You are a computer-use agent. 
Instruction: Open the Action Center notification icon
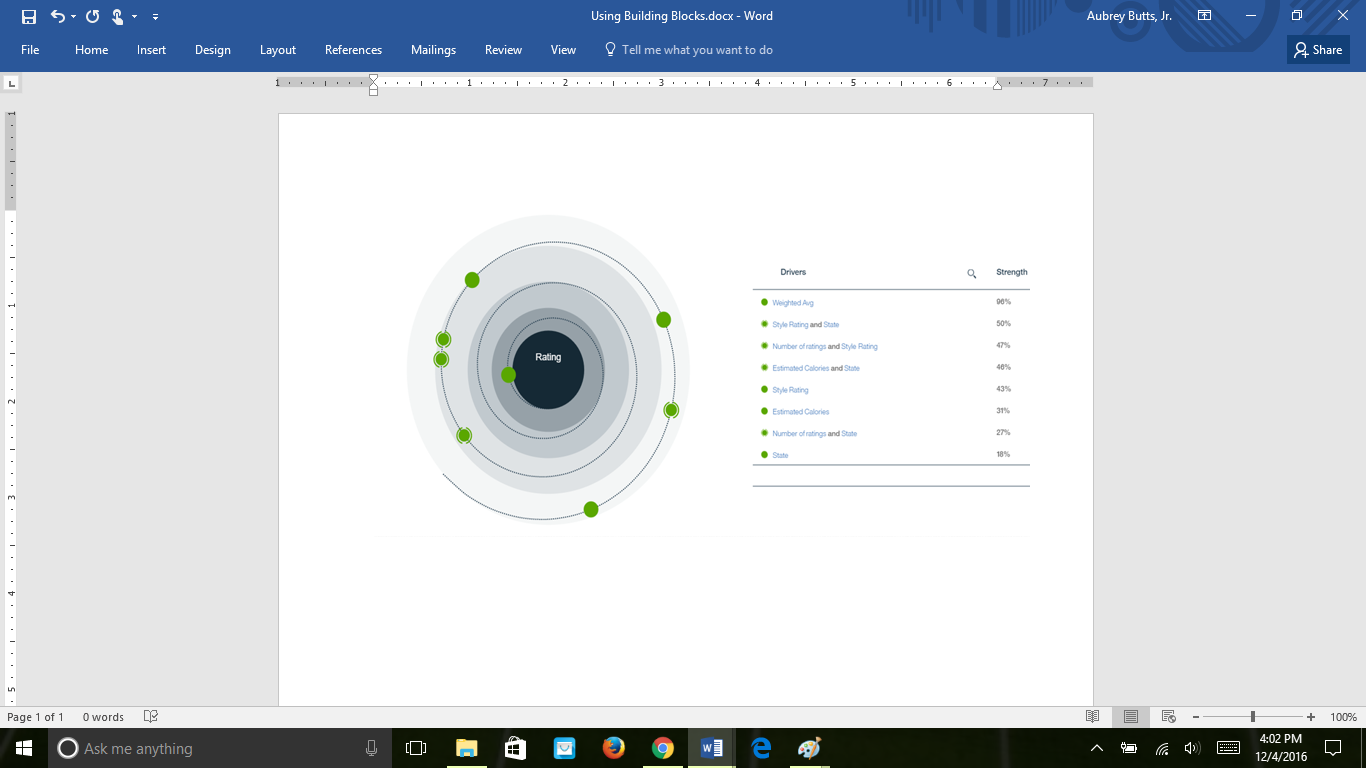click(x=1333, y=748)
